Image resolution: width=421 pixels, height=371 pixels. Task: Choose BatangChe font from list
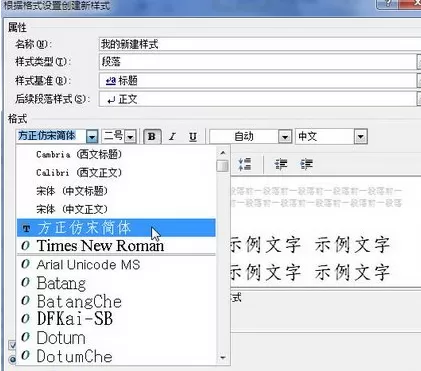(x=116, y=302)
